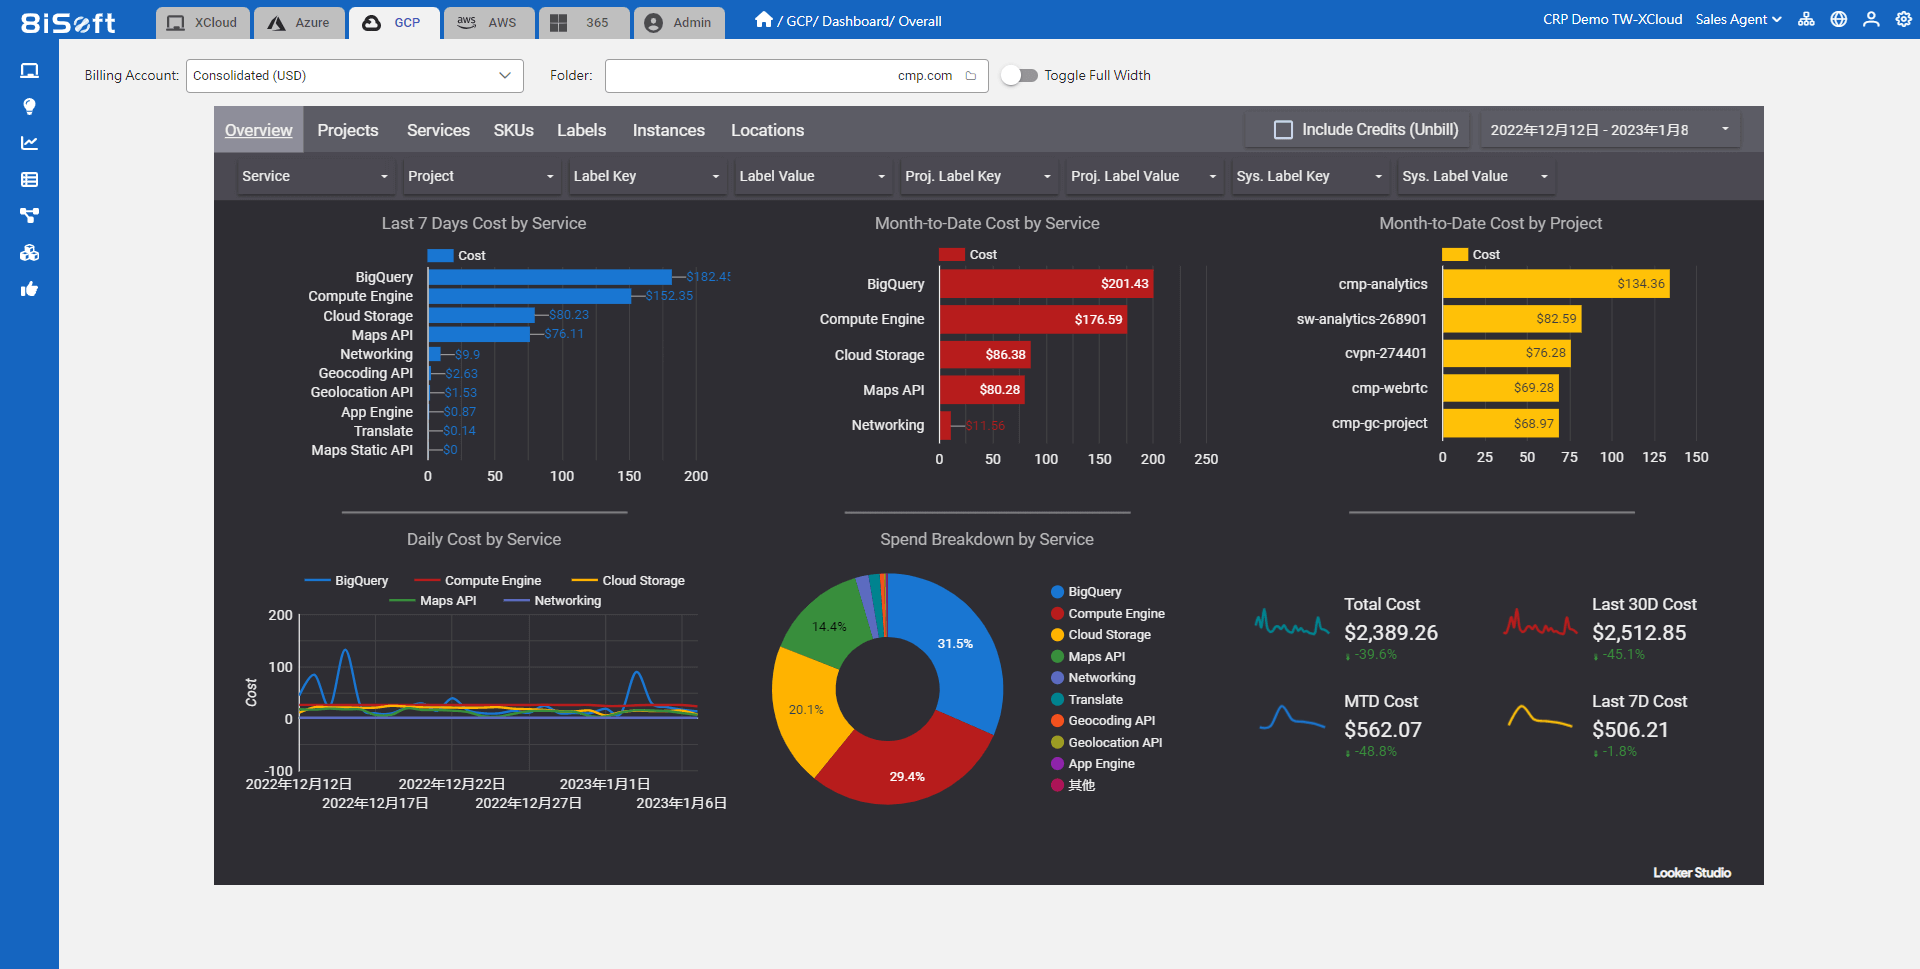Open the date range dropdown
This screenshot has width=1920, height=969.
1609,130
